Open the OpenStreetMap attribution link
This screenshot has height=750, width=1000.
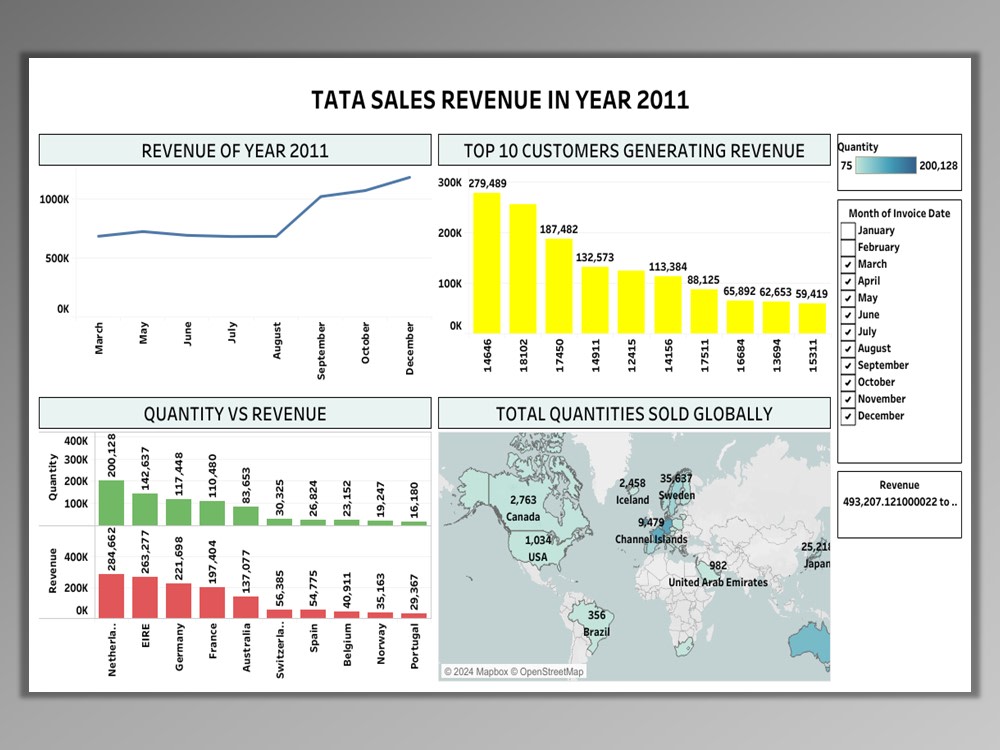point(547,672)
